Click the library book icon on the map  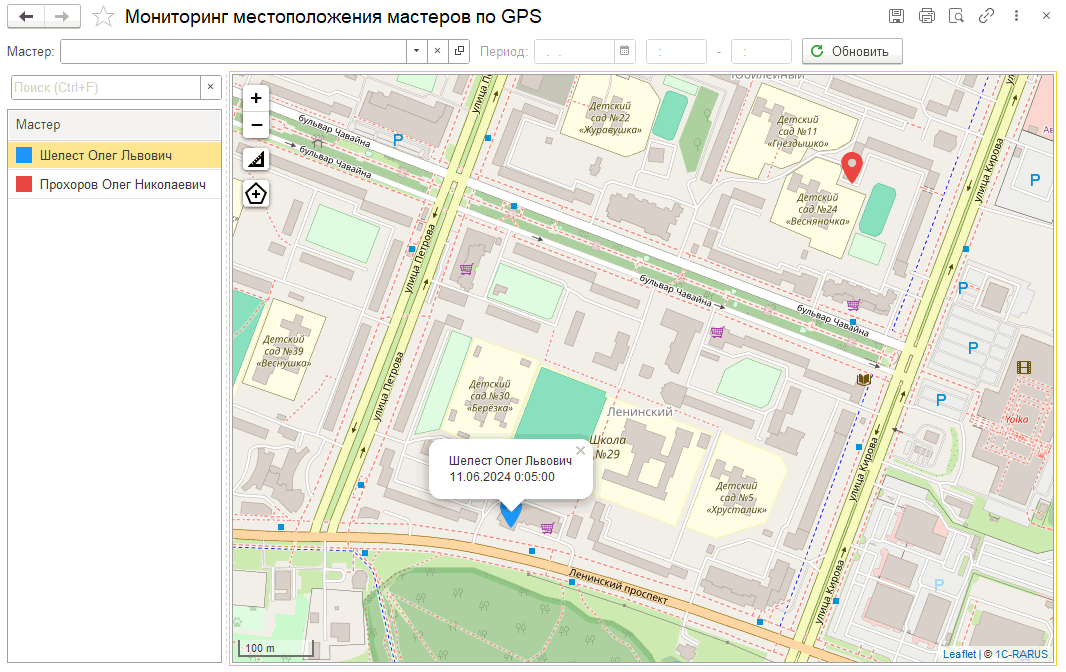(x=863, y=379)
